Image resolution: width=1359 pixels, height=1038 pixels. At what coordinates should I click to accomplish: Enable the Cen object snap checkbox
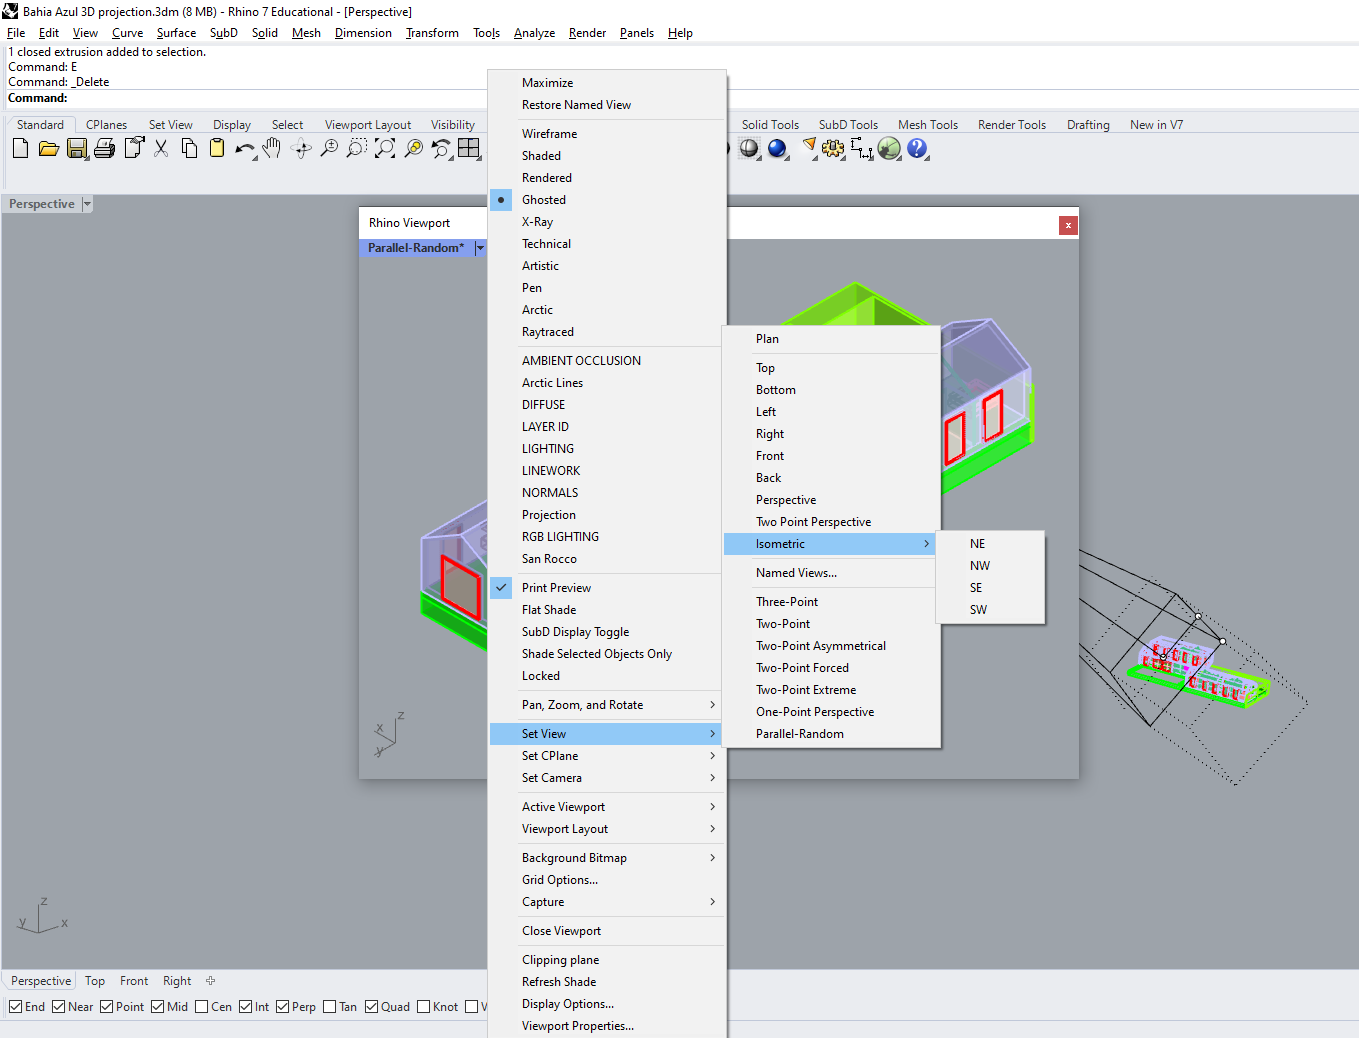[x=202, y=1007]
